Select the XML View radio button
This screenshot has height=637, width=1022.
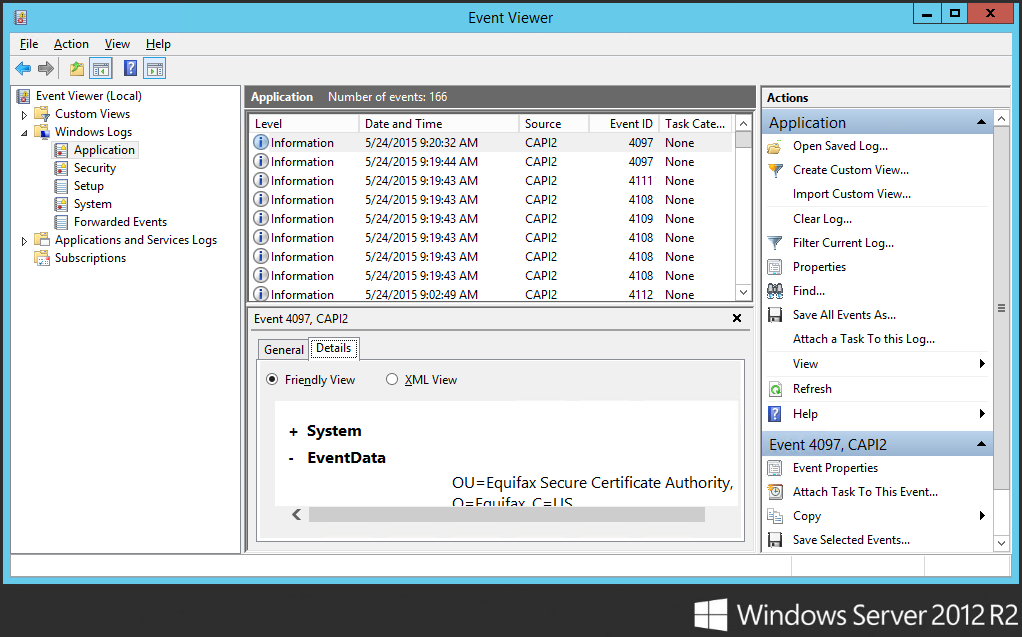pyautogui.click(x=392, y=379)
